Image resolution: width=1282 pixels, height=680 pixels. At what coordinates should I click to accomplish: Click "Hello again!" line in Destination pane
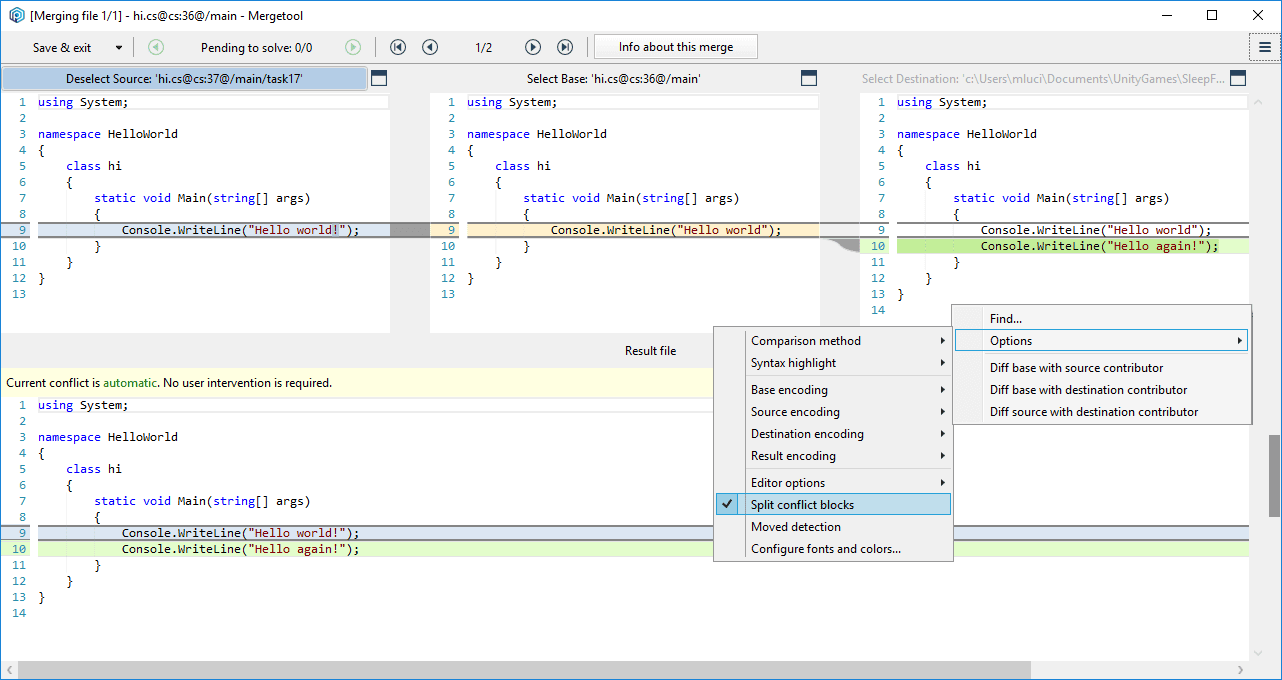click(x=1072, y=246)
